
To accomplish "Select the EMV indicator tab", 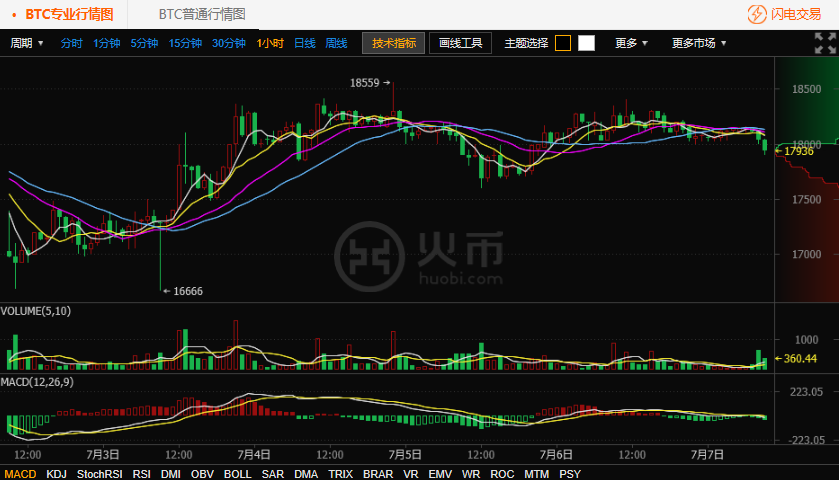I will coord(440,474).
